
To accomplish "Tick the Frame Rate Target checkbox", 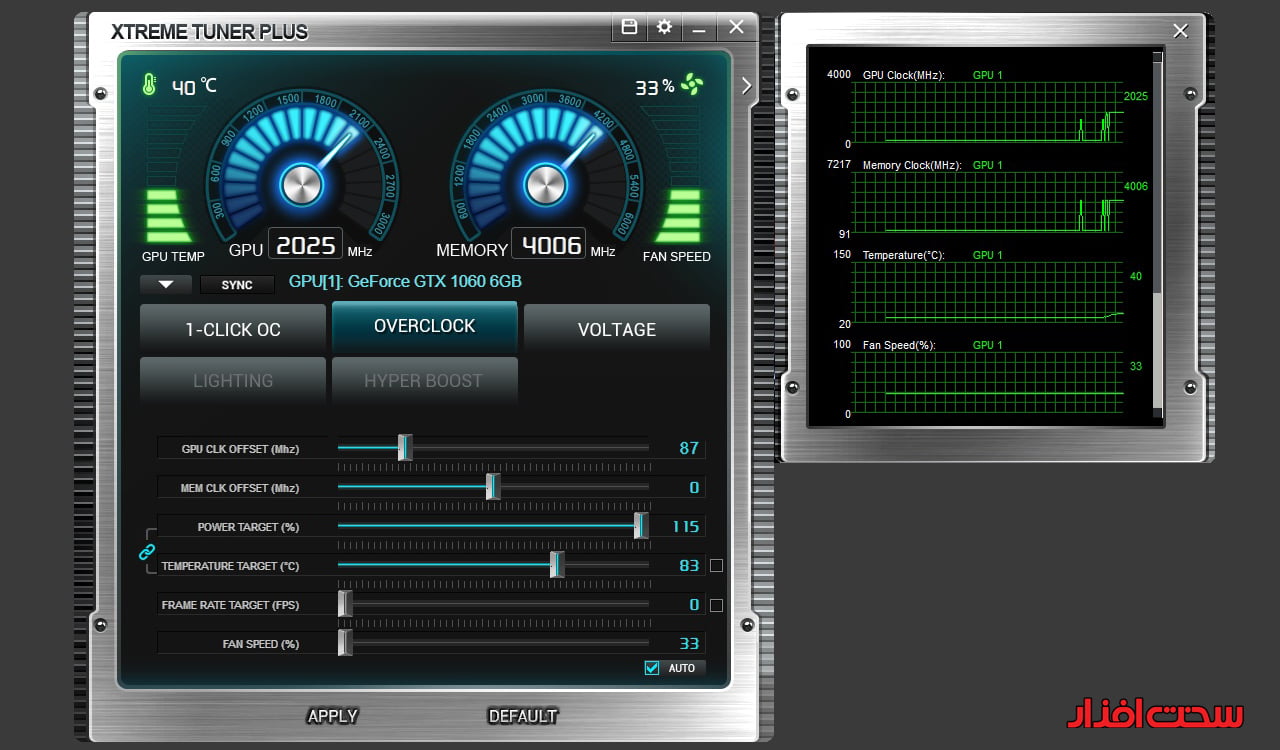I will [x=716, y=605].
